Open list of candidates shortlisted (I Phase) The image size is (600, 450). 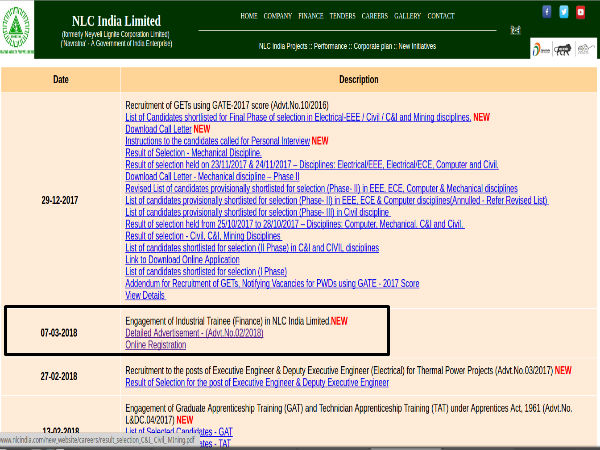pos(206,272)
